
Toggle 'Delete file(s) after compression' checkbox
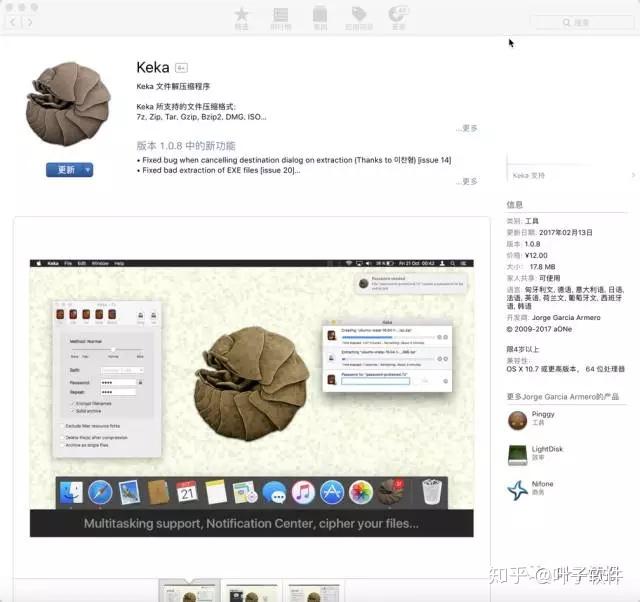click(x=62, y=438)
